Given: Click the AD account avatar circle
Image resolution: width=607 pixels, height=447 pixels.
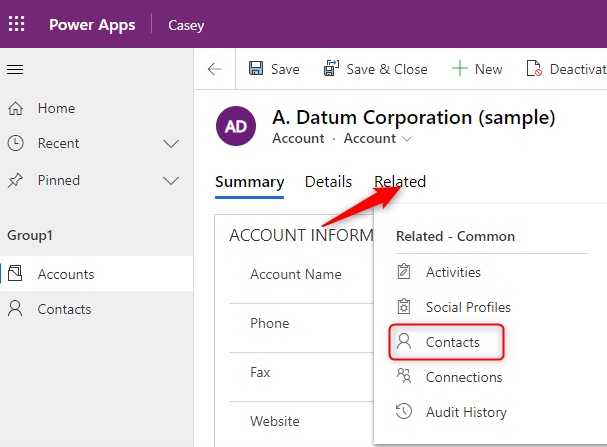Looking at the screenshot, I should (x=237, y=126).
